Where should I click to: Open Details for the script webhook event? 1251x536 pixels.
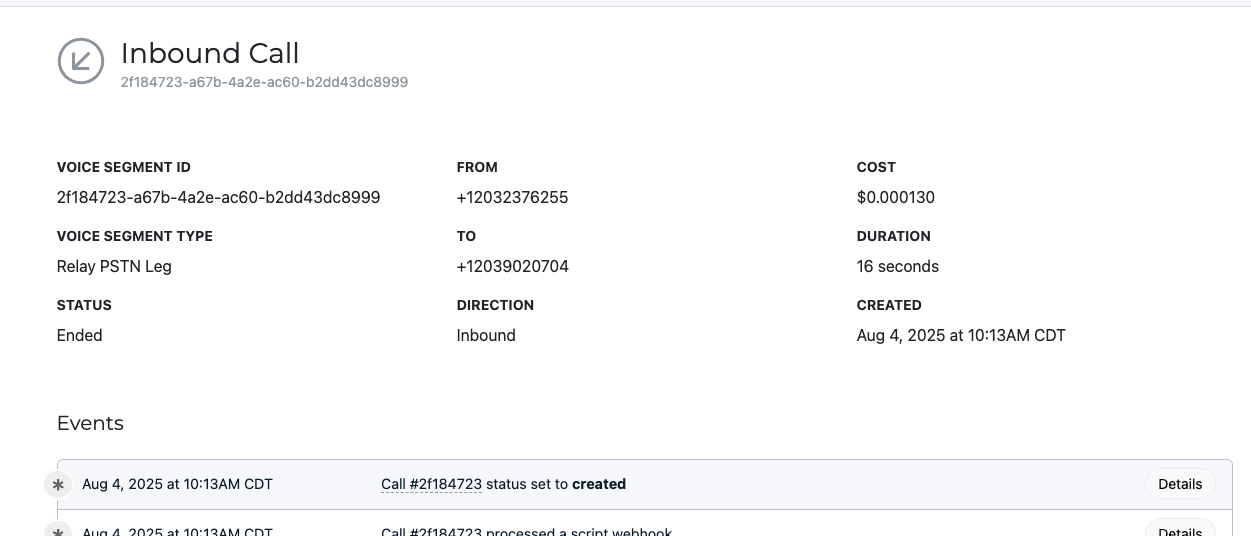1180,529
